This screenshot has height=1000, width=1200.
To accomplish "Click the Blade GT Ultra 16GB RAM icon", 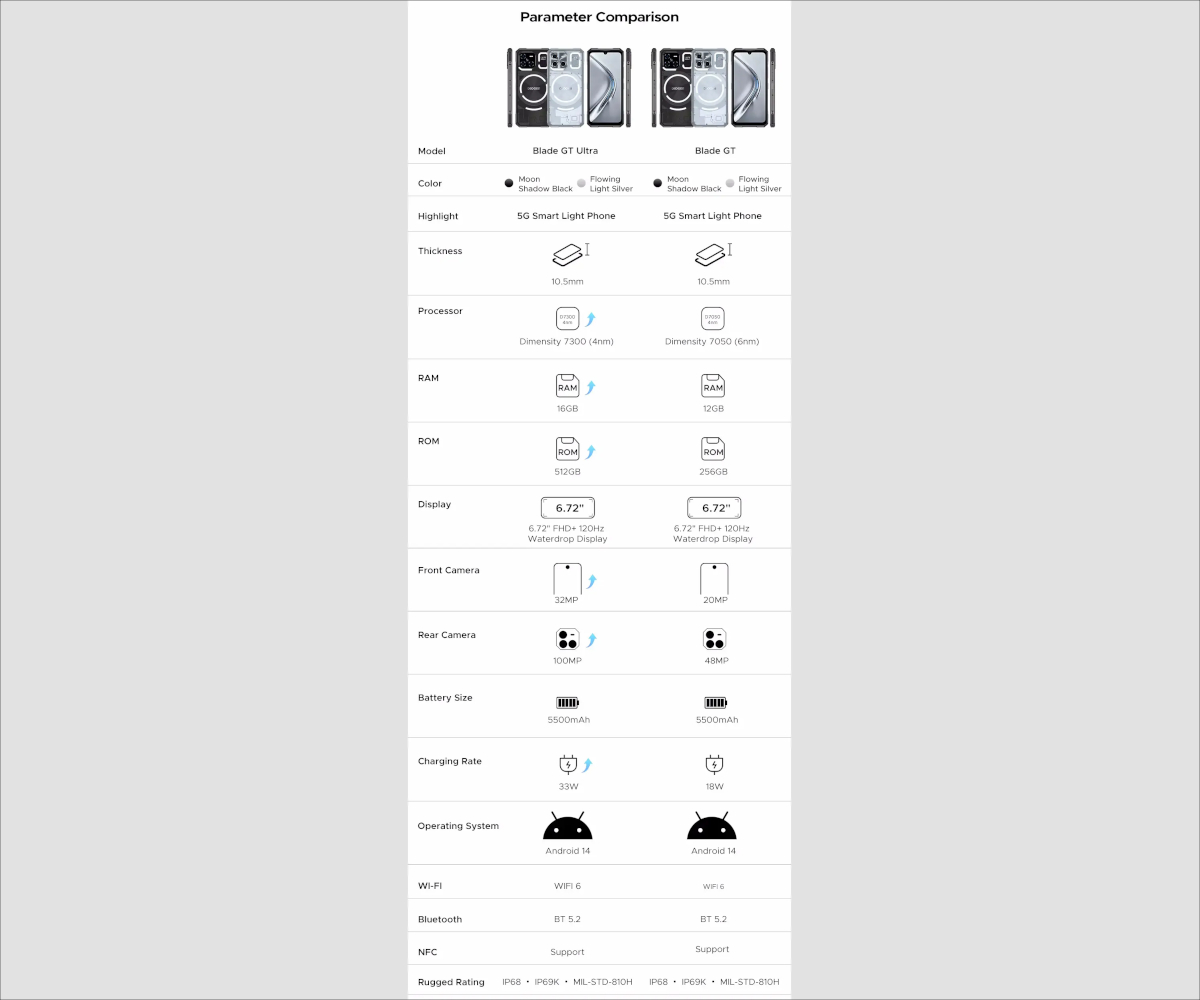I will [567, 387].
